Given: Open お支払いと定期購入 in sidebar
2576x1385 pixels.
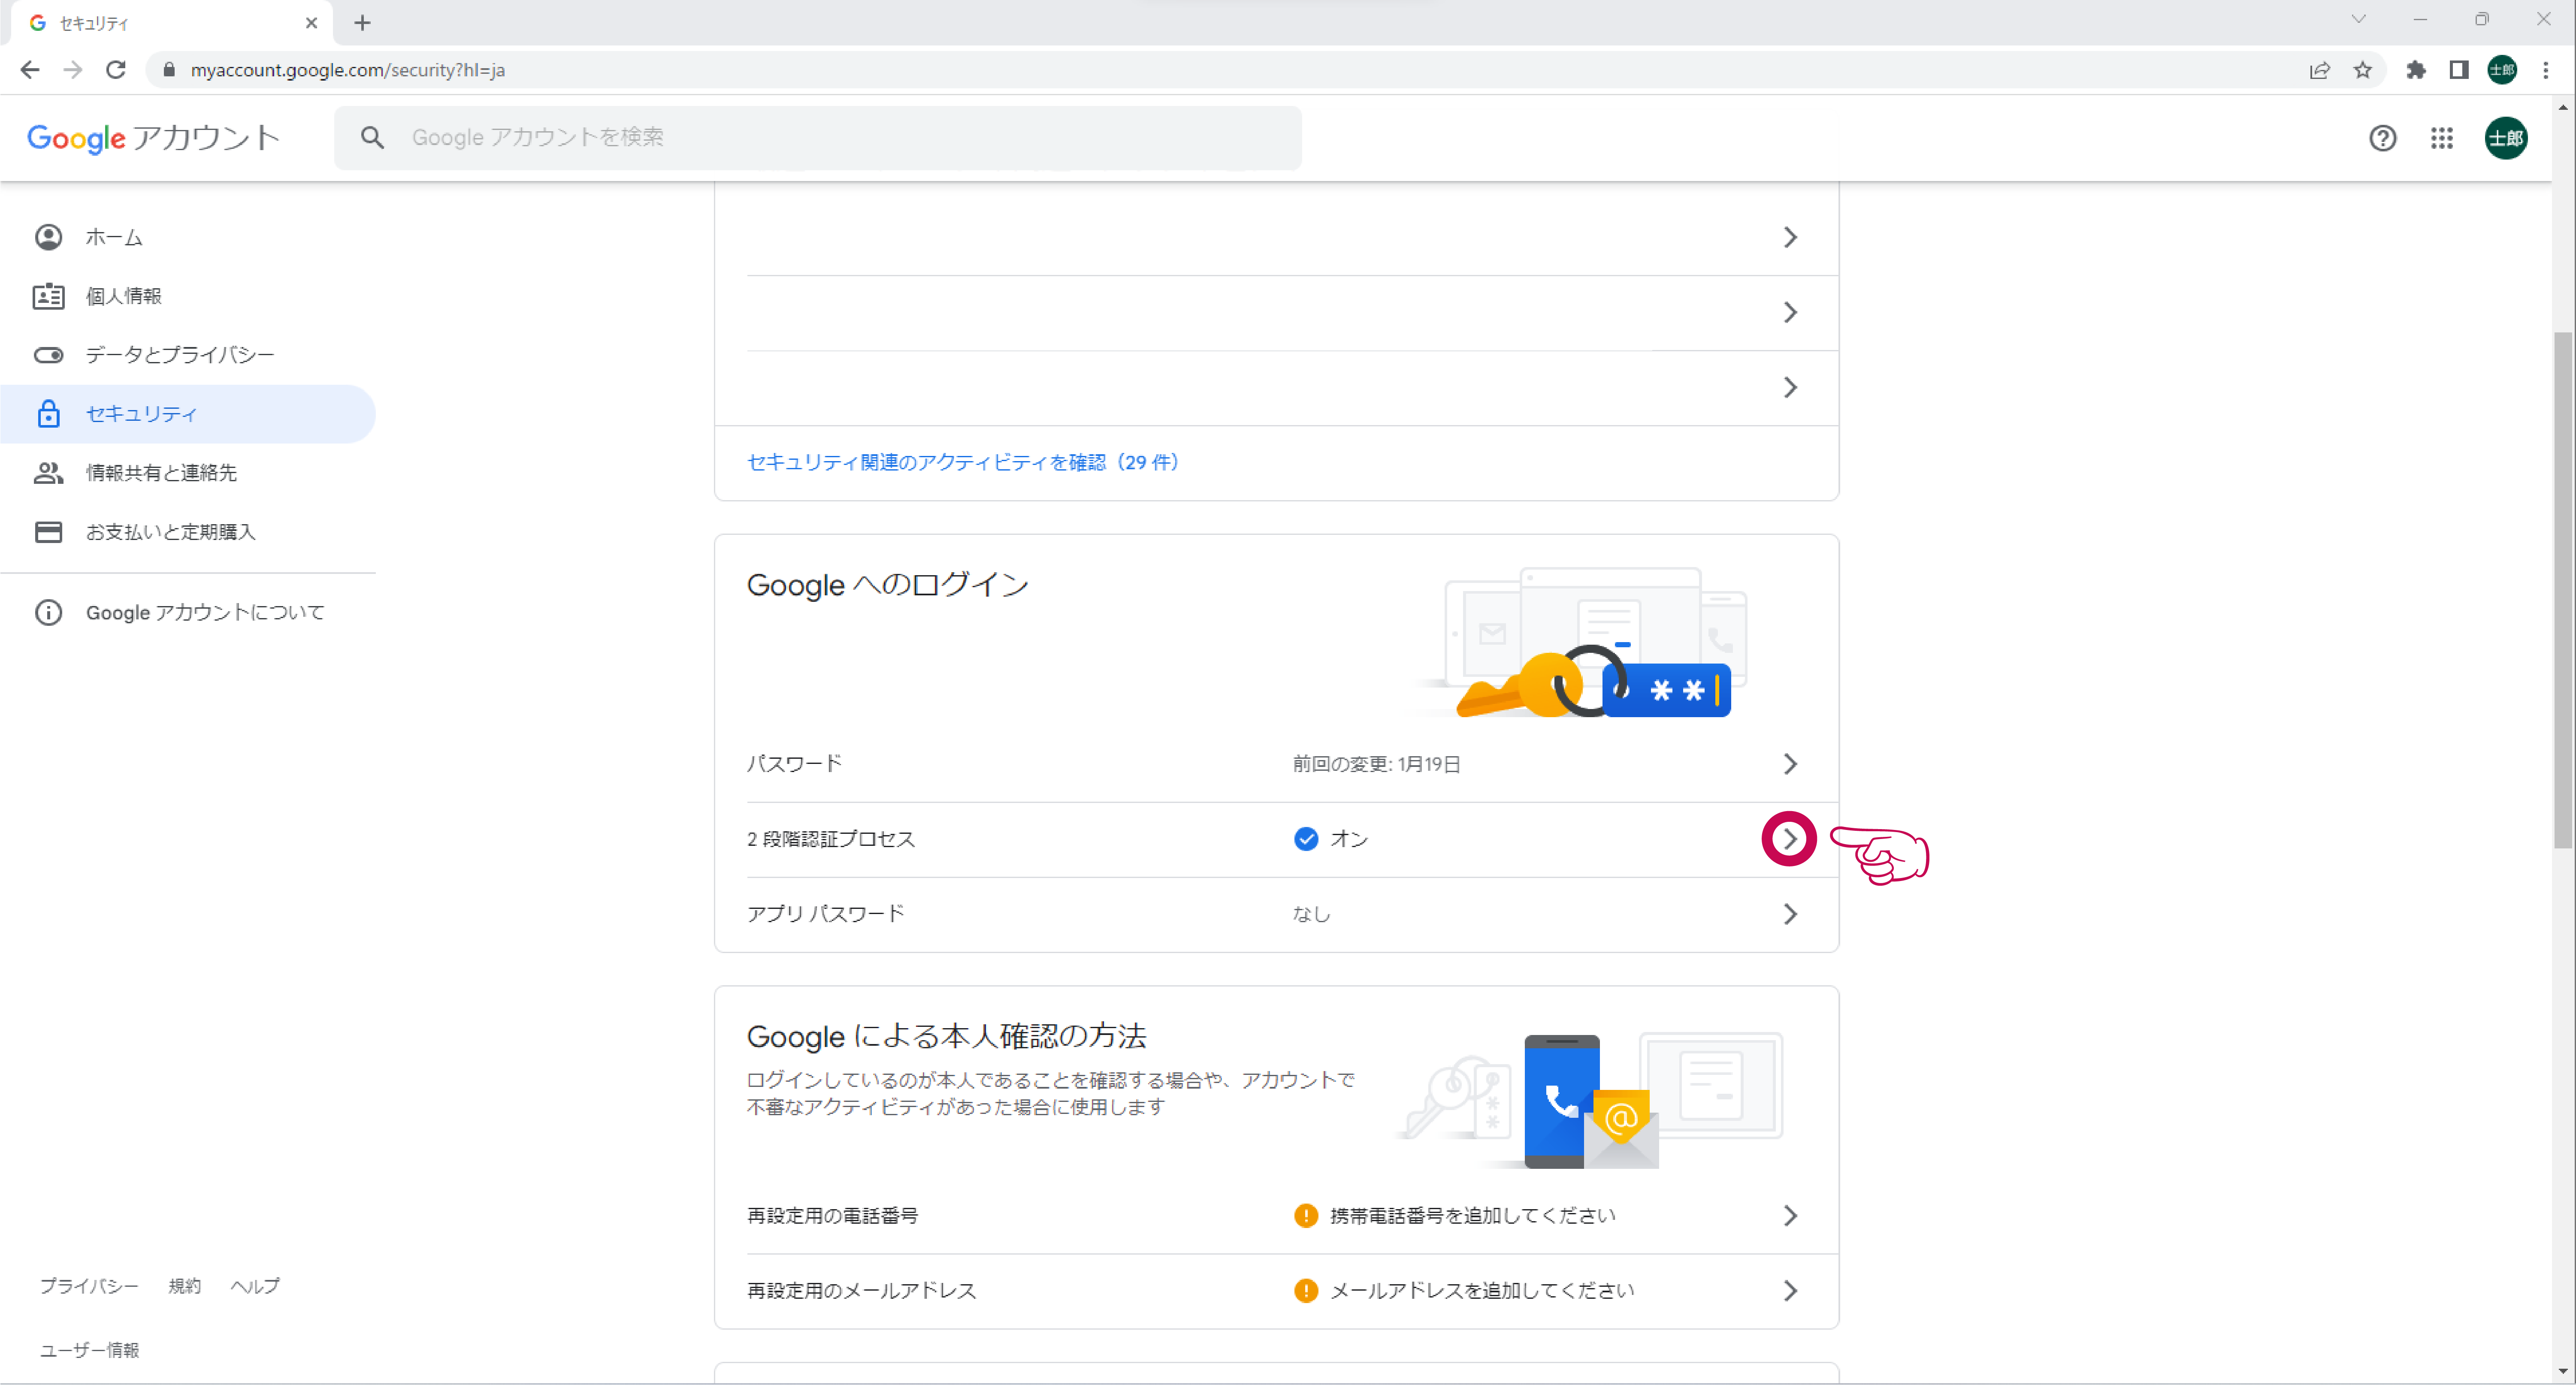Looking at the screenshot, I should point(188,532).
